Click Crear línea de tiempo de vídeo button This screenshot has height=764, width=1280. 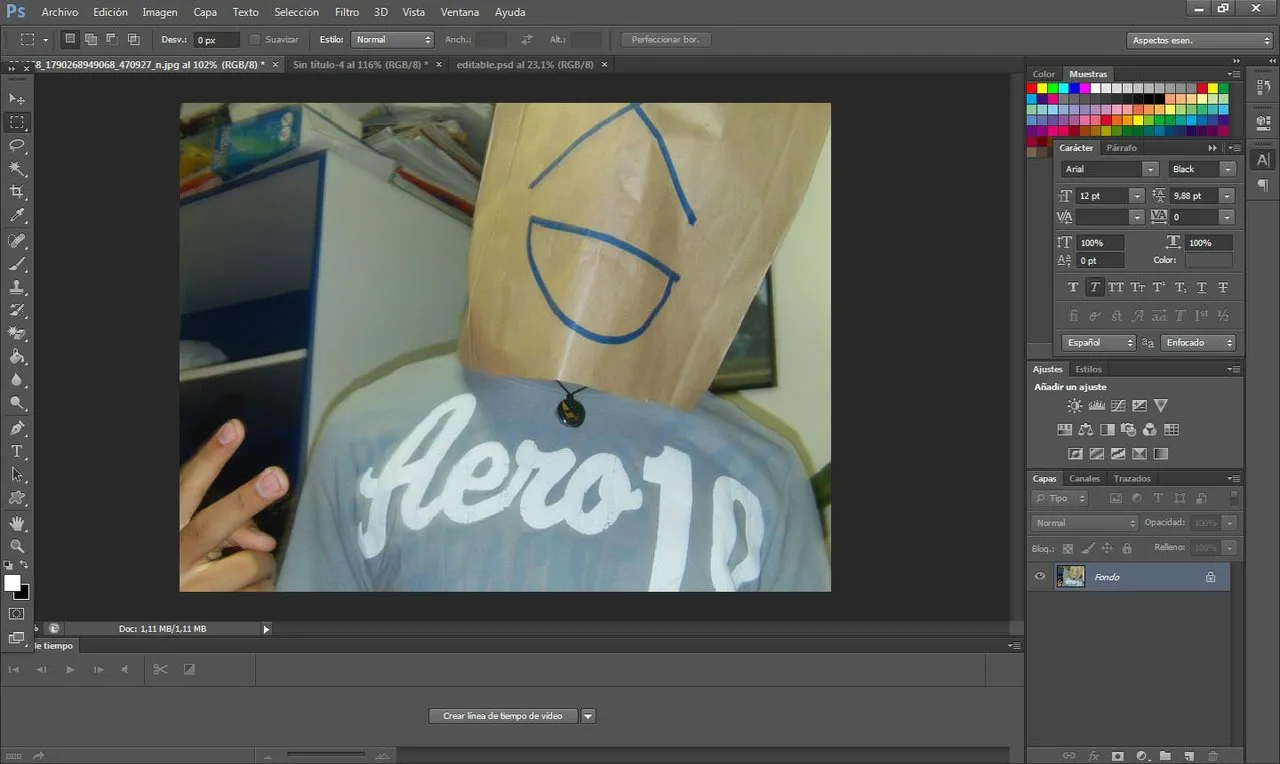pyautogui.click(x=503, y=716)
